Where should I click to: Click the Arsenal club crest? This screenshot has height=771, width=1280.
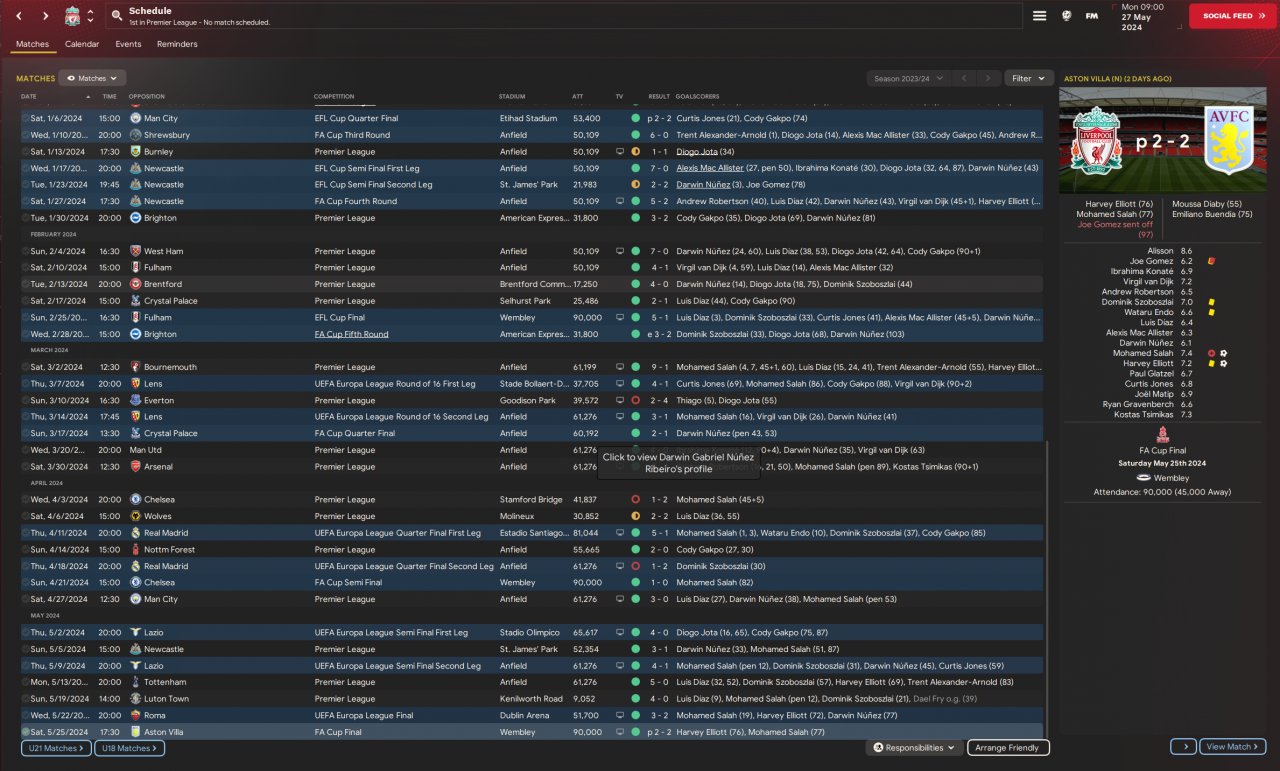(x=135, y=467)
